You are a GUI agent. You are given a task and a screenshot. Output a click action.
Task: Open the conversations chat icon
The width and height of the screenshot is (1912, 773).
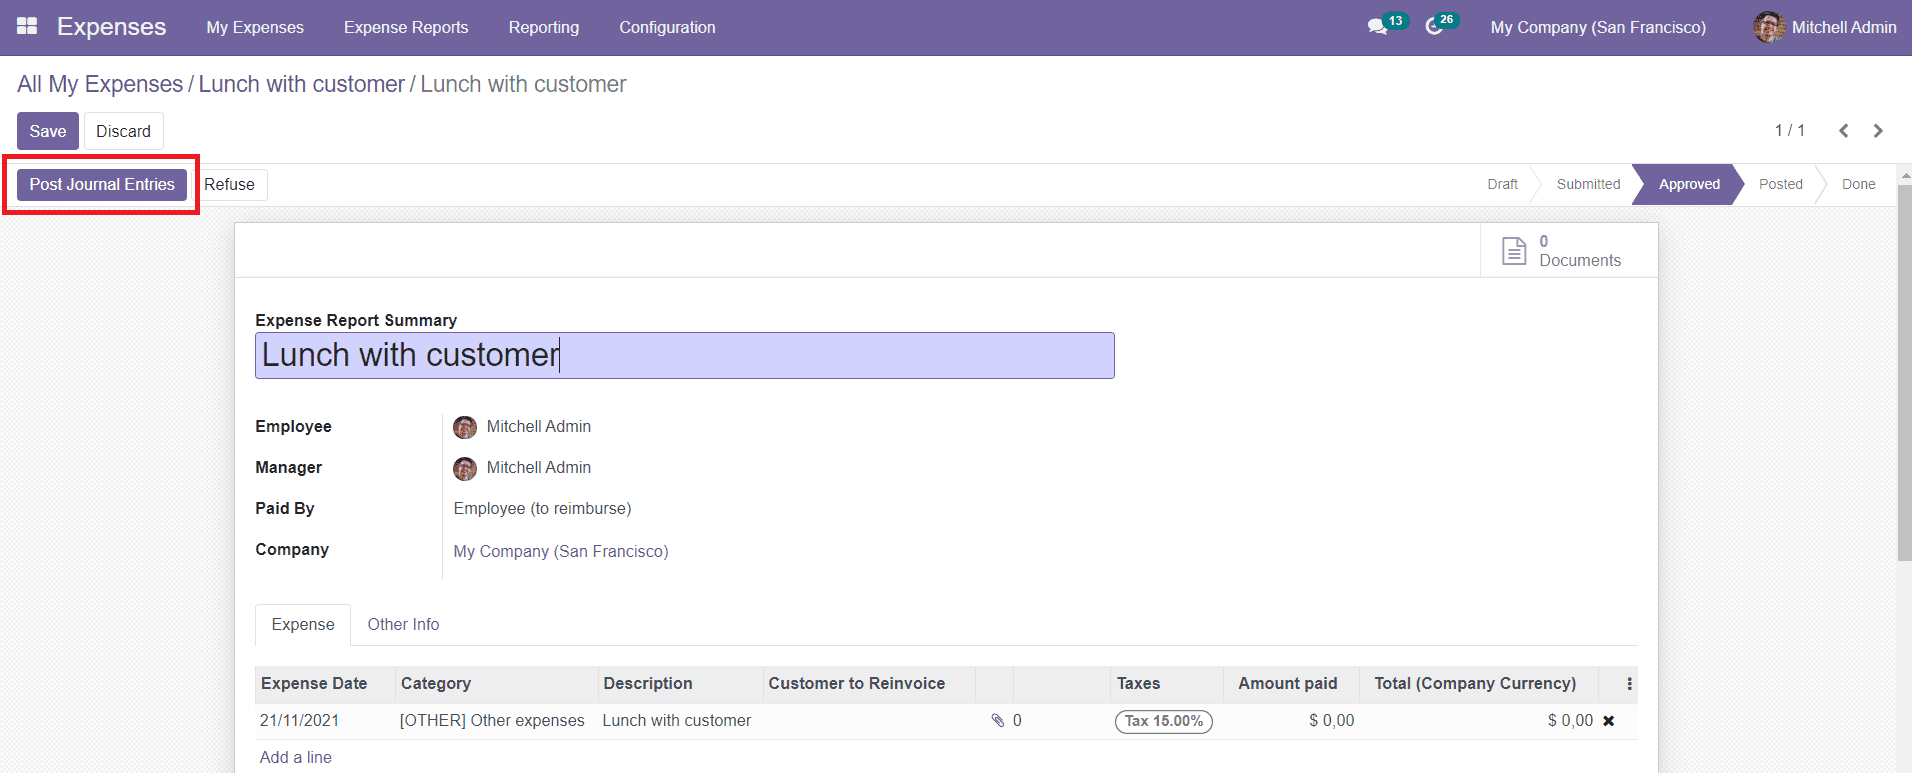(x=1377, y=27)
